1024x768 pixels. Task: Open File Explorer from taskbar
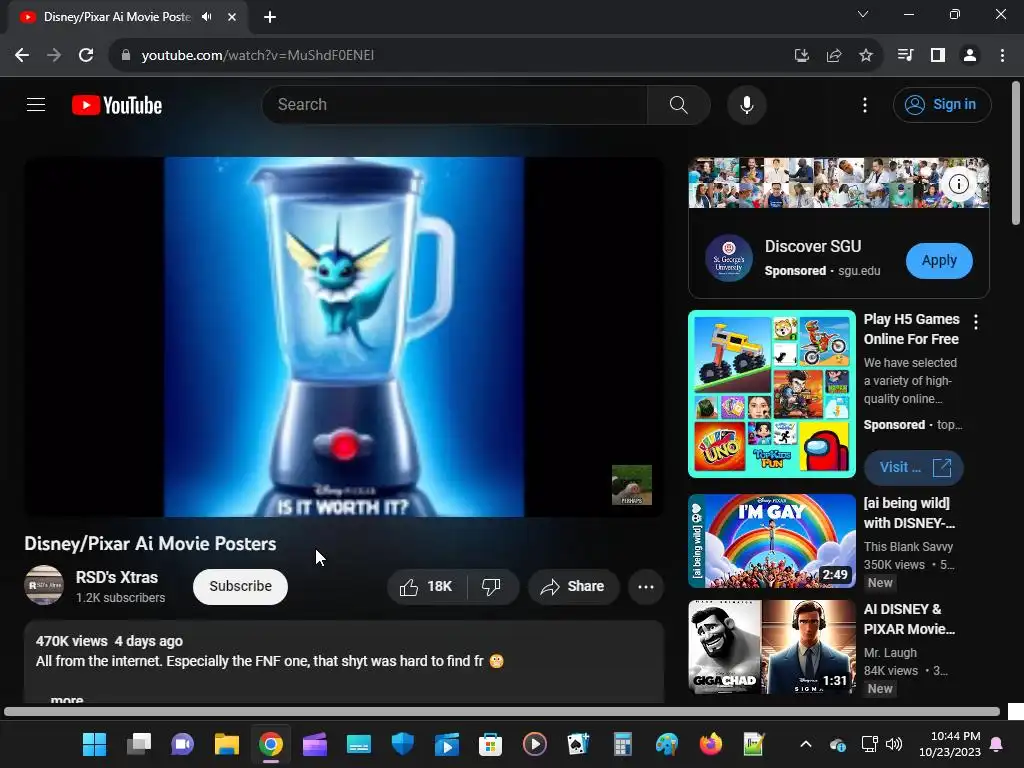[x=227, y=744]
